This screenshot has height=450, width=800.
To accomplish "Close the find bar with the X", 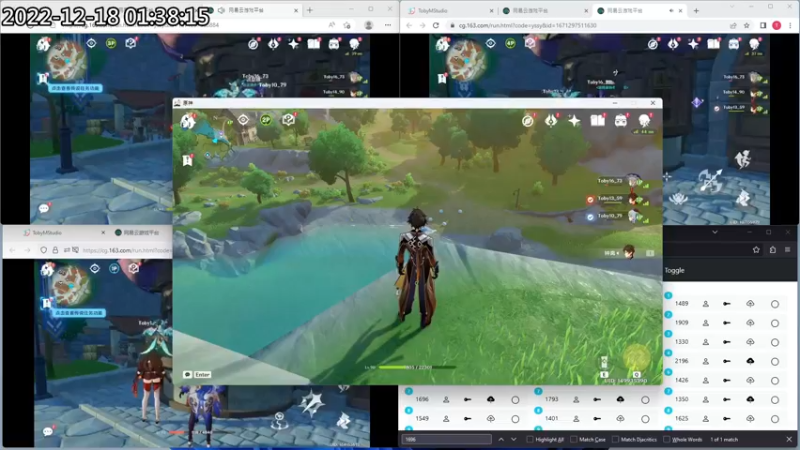I will pyautogui.click(x=789, y=439).
